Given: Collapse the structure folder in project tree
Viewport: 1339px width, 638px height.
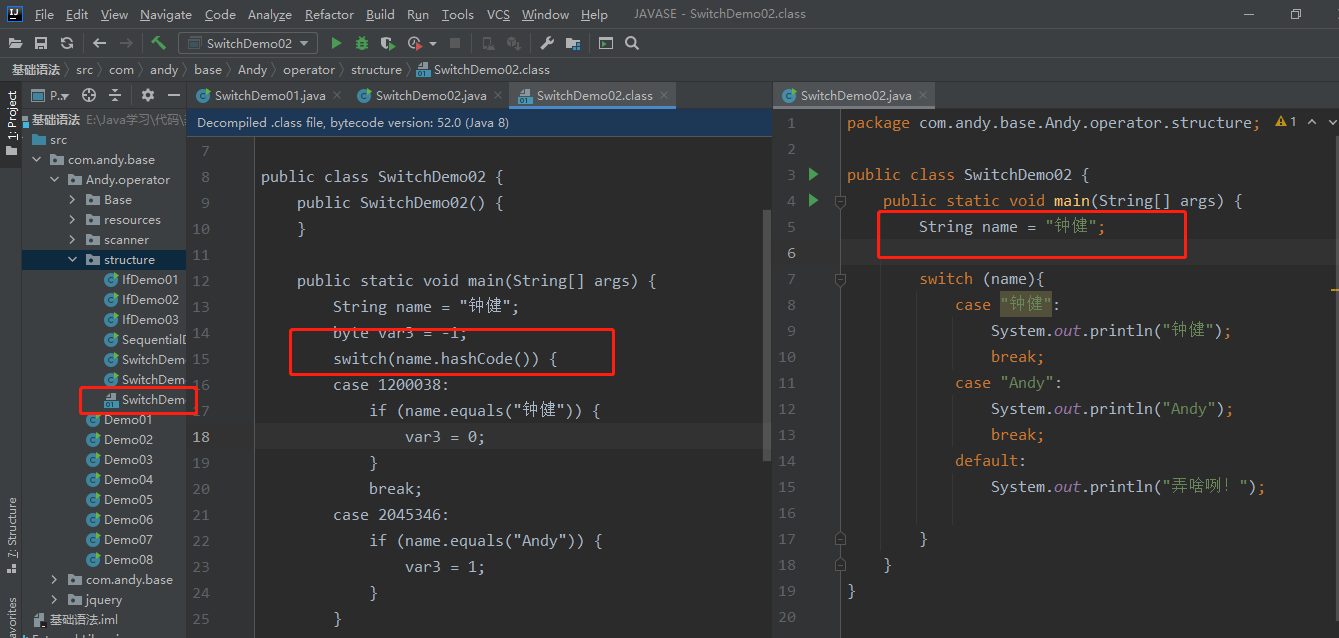Looking at the screenshot, I should pyautogui.click(x=73, y=260).
